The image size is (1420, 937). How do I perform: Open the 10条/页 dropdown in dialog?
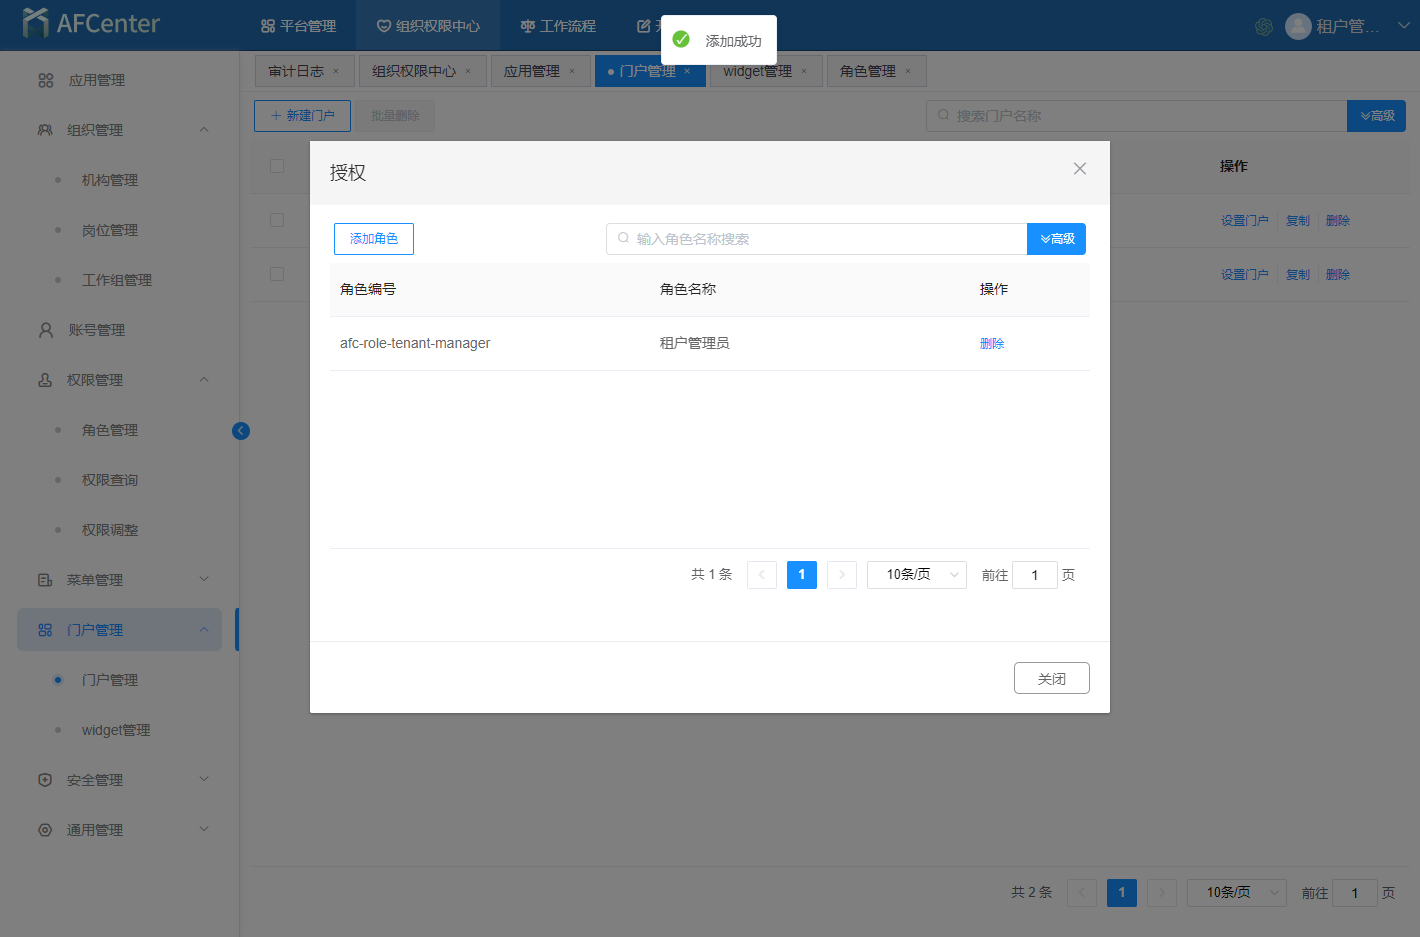coord(916,575)
